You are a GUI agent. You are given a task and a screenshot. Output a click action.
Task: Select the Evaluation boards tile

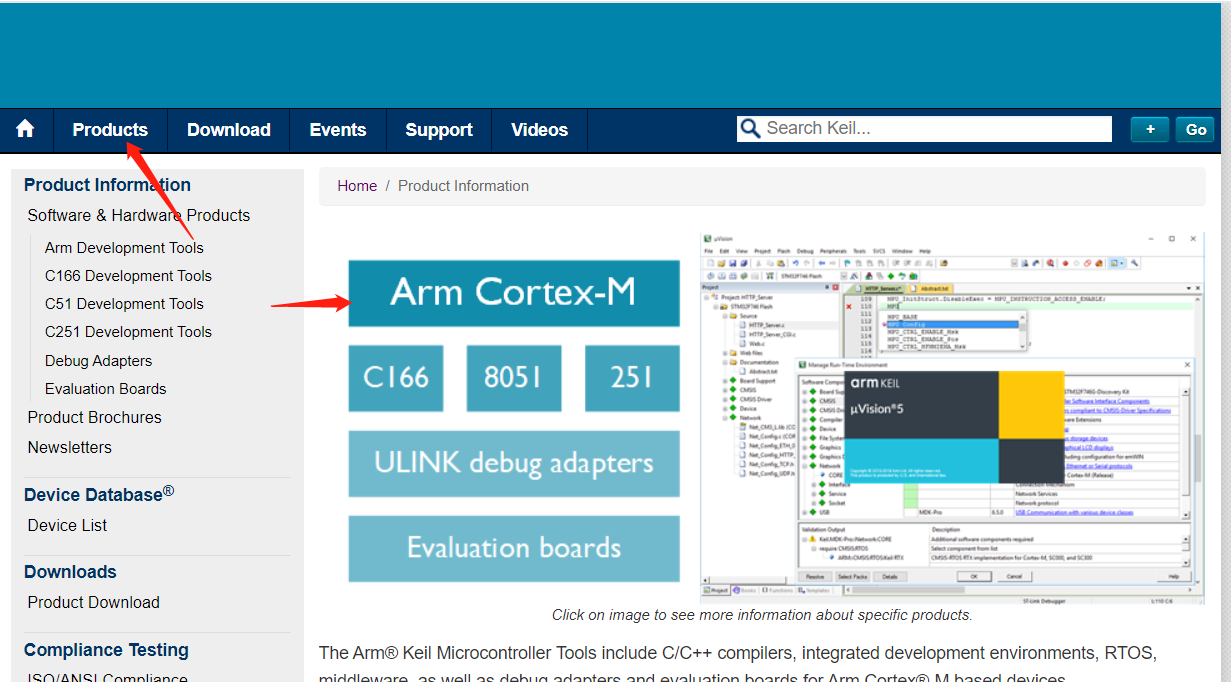[514, 549]
